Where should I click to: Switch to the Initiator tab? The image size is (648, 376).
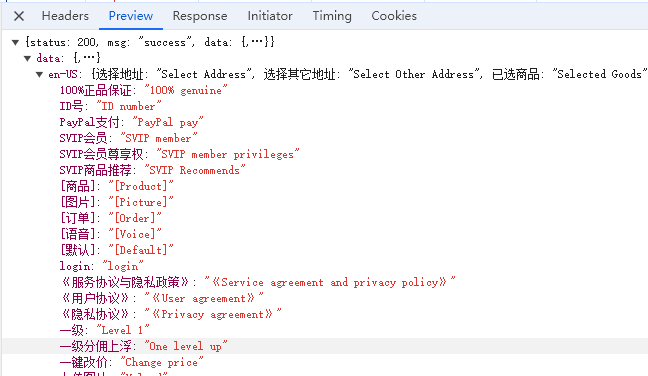[270, 16]
